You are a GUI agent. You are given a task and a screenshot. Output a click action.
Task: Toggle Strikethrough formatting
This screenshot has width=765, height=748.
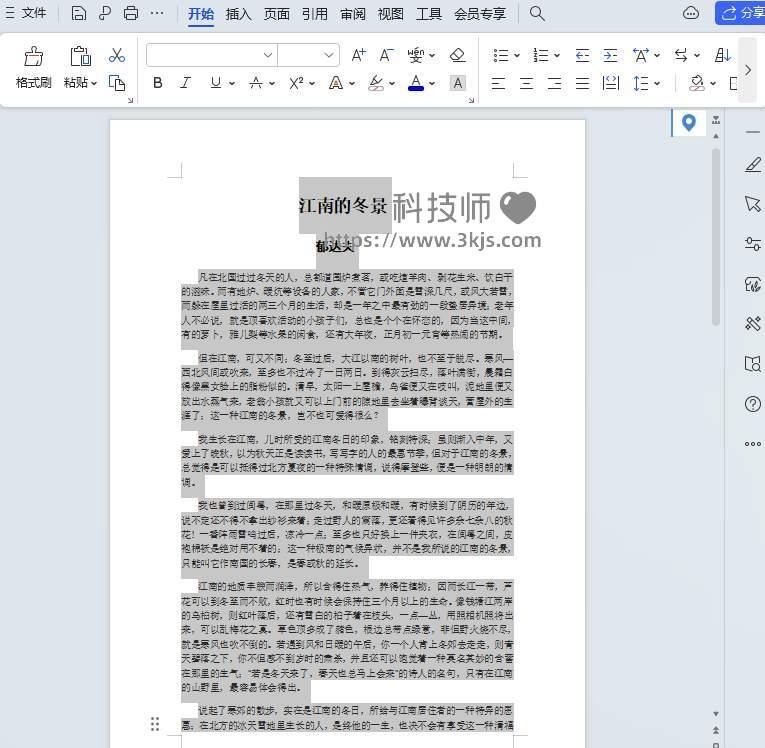(256, 83)
